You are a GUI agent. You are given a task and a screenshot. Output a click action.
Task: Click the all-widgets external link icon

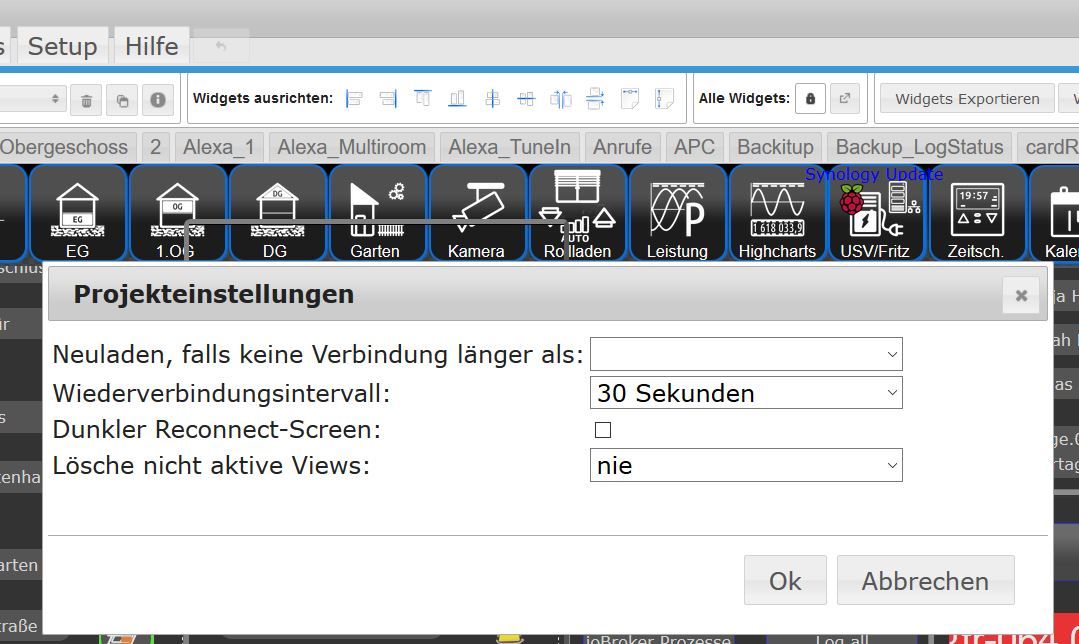[845, 99]
